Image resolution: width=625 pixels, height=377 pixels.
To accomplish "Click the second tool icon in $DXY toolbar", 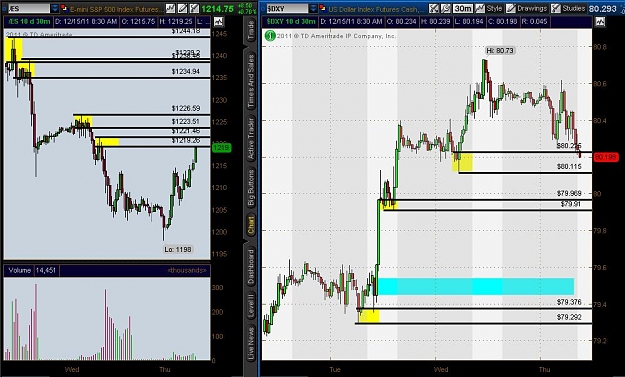I will (445, 8).
